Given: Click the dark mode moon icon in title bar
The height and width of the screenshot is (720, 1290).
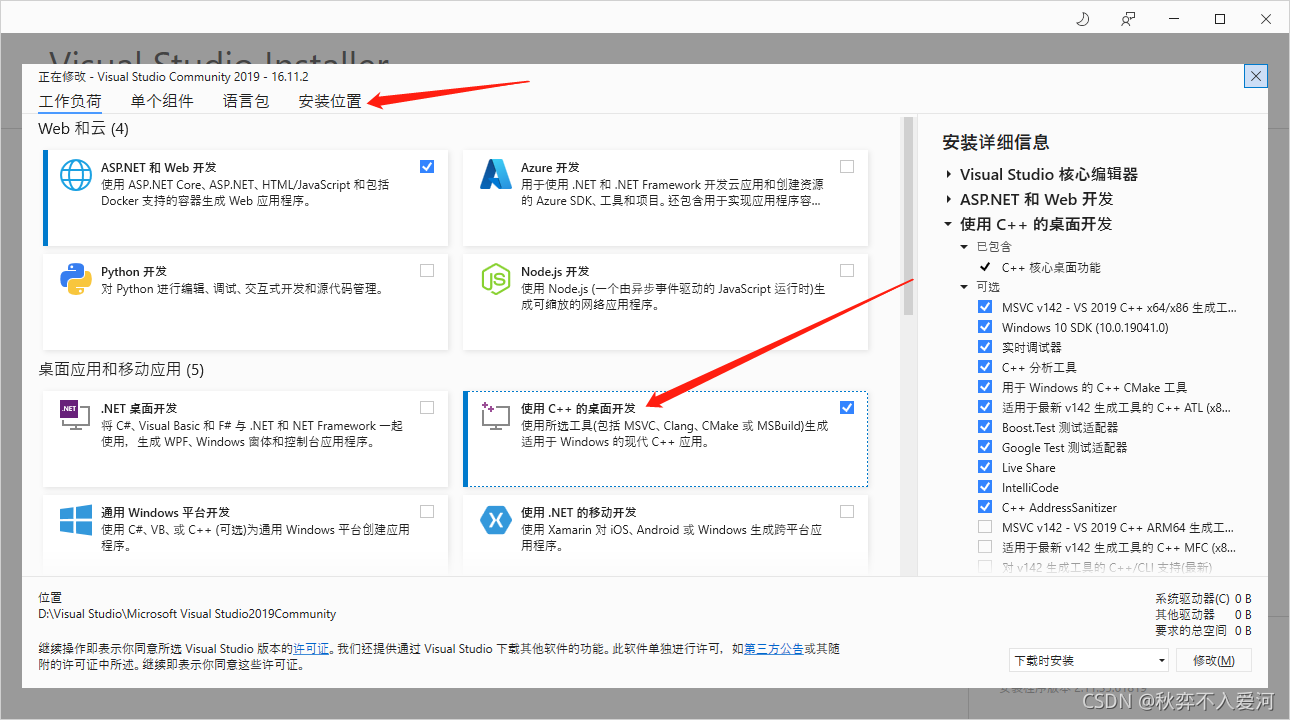Looking at the screenshot, I should pos(1082,19).
